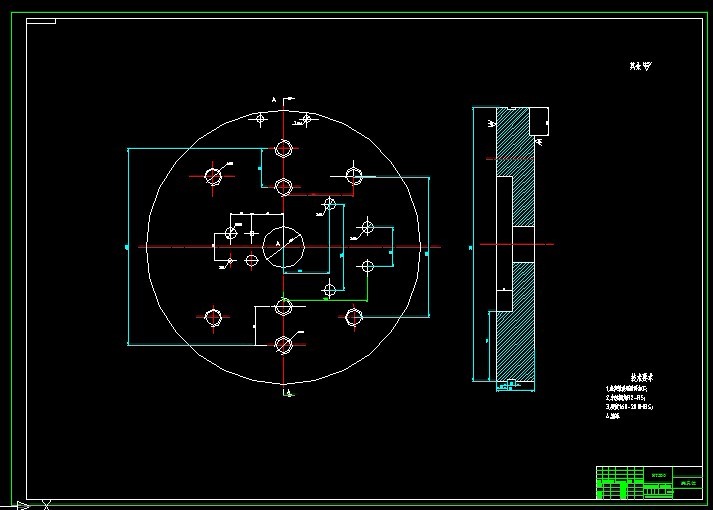Select the green leader dimension line
This screenshot has height=510, width=713.
(326, 300)
